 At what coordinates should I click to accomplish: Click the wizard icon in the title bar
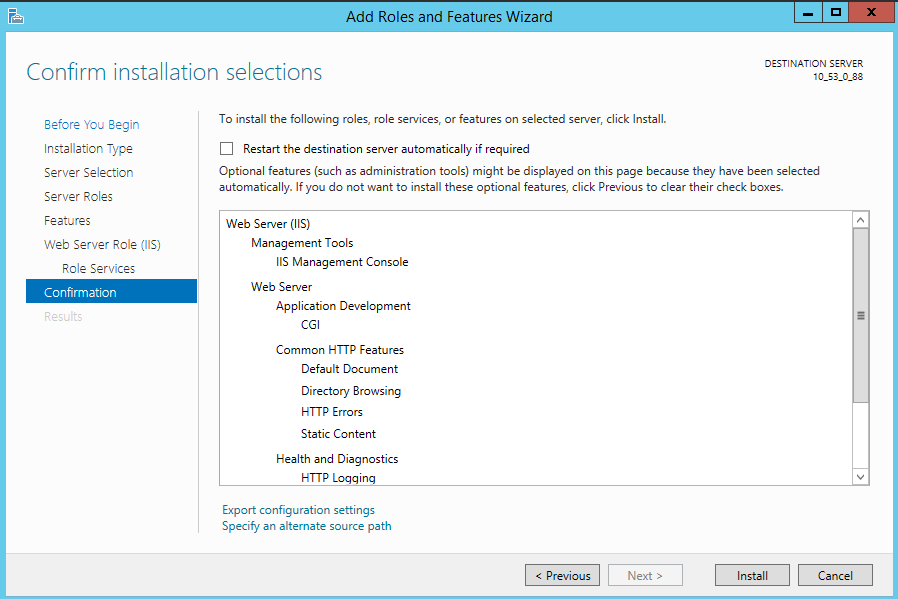click(x=14, y=15)
